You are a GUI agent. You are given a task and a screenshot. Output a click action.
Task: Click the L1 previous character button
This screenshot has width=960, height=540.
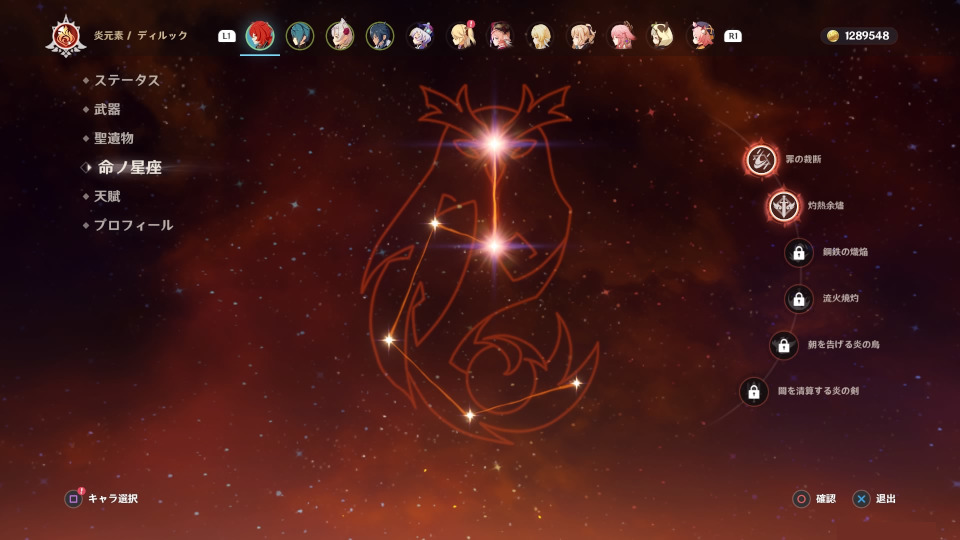(227, 36)
